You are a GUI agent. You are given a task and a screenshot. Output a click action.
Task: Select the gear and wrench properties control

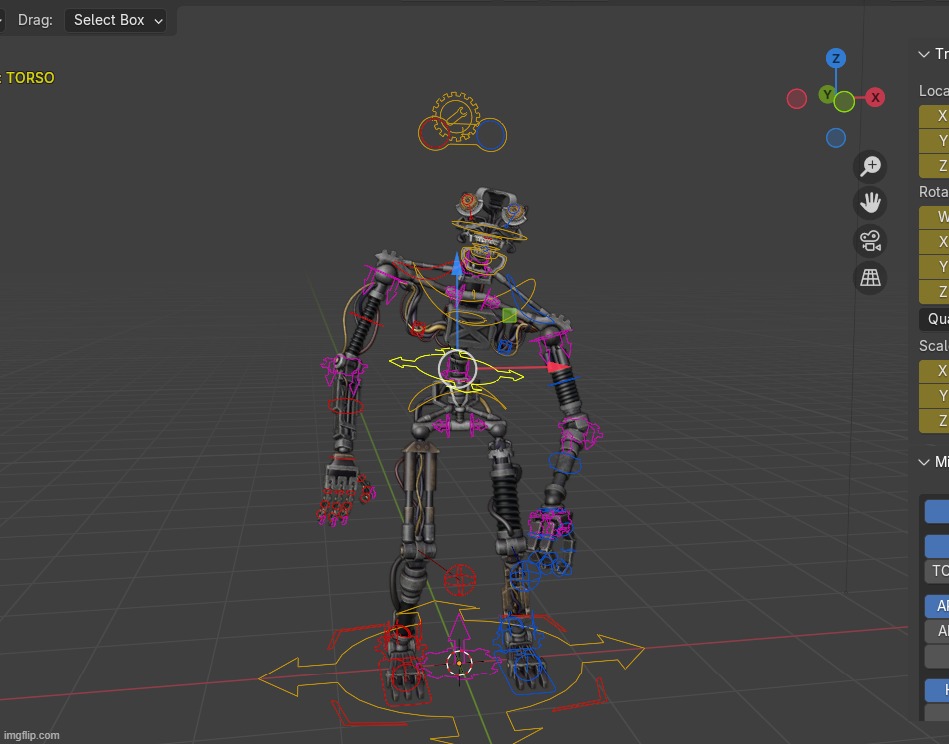tap(456, 116)
